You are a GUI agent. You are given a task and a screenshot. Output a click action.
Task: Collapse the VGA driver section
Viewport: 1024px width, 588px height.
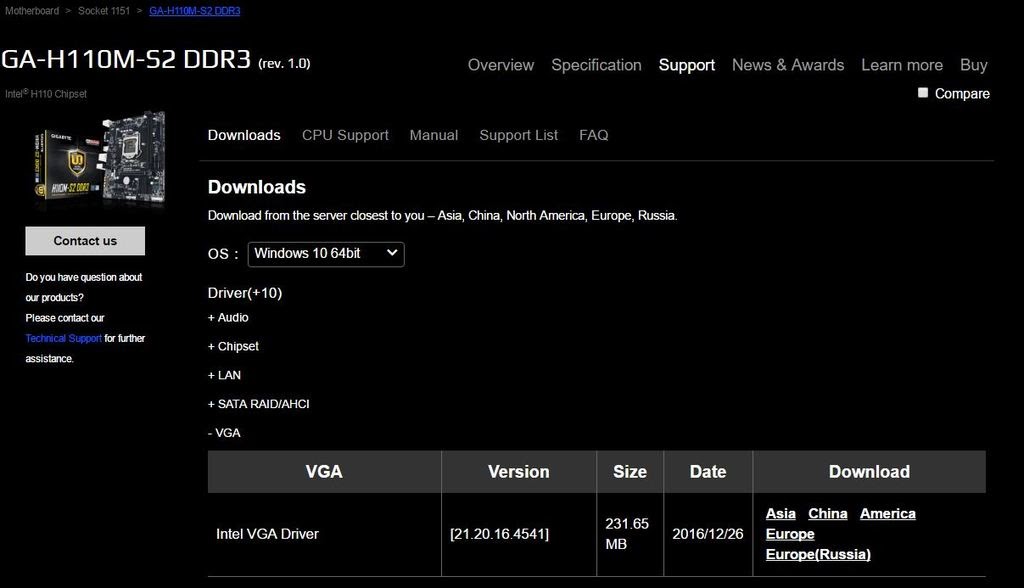225,432
